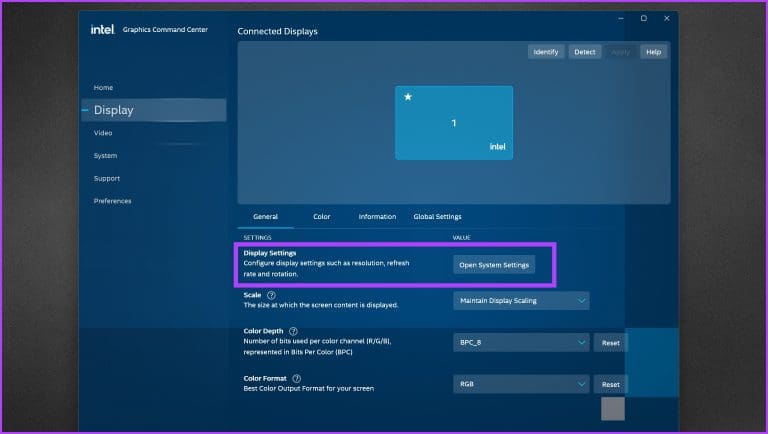Select the display 1 monitor thumbnail
Screen dimensions: 768x434
[453, 123]
